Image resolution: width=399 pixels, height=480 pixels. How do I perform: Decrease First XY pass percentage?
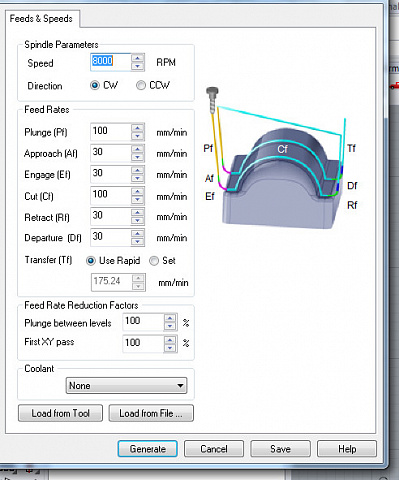coord(170,348)
